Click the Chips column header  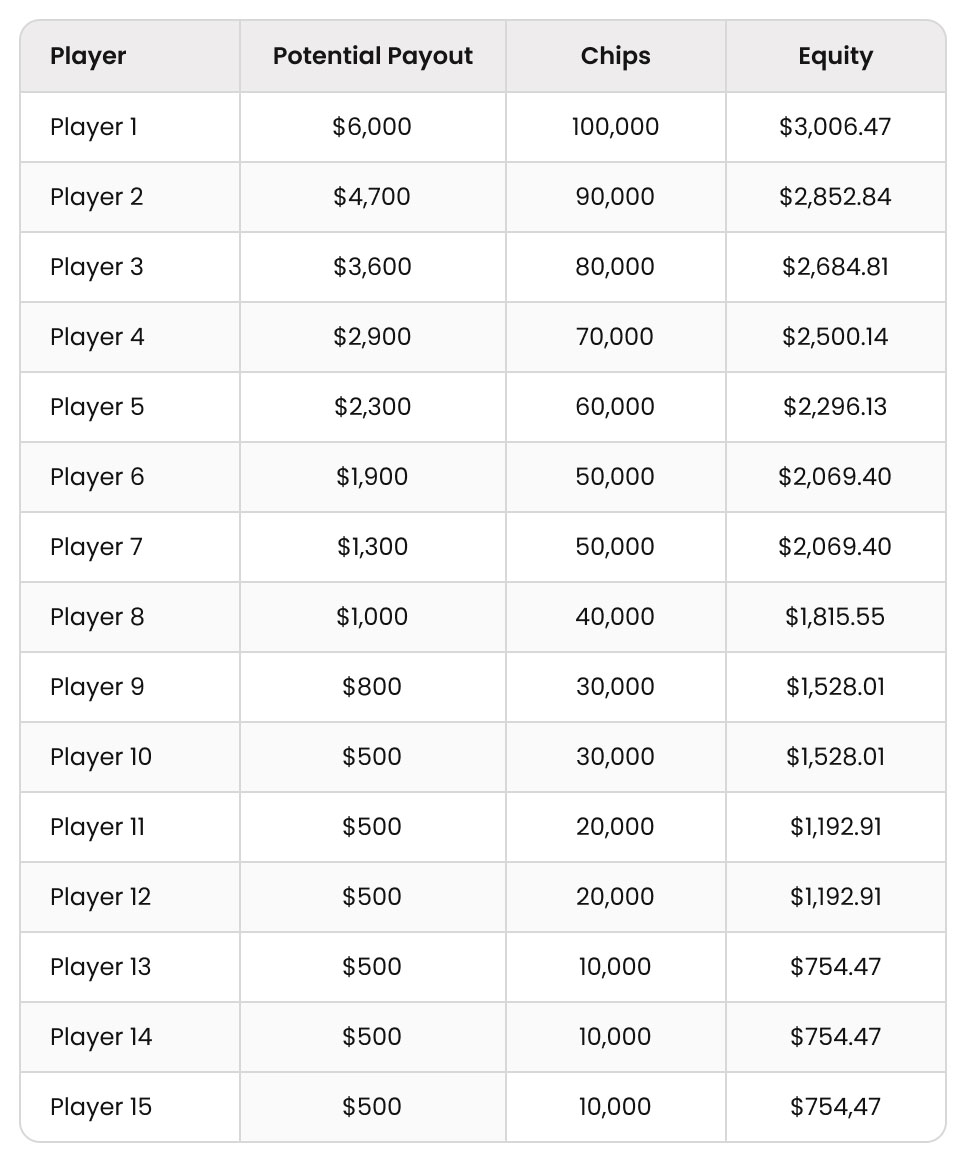click(615, 56)
